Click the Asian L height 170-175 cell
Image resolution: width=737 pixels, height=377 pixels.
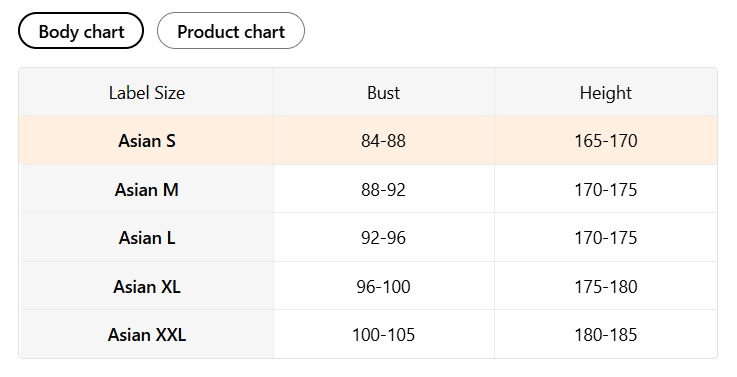(605, 237)
